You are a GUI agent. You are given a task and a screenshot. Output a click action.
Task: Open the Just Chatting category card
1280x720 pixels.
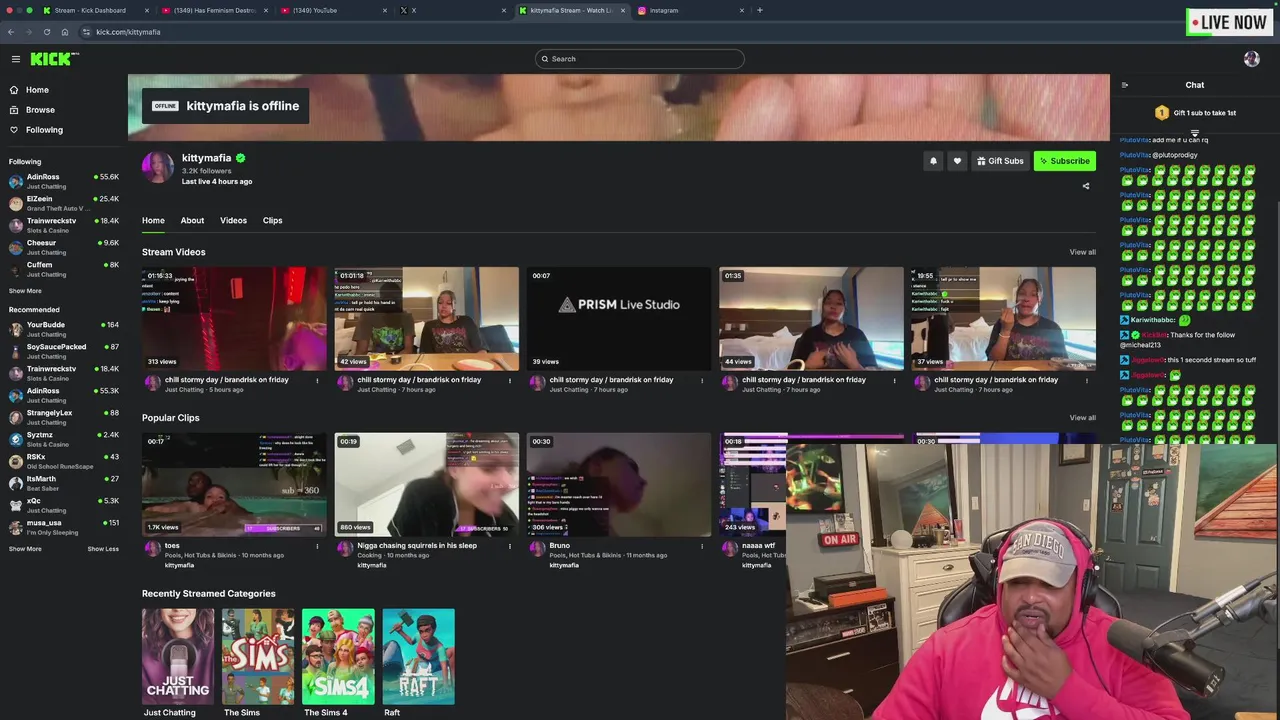(178, 656)
